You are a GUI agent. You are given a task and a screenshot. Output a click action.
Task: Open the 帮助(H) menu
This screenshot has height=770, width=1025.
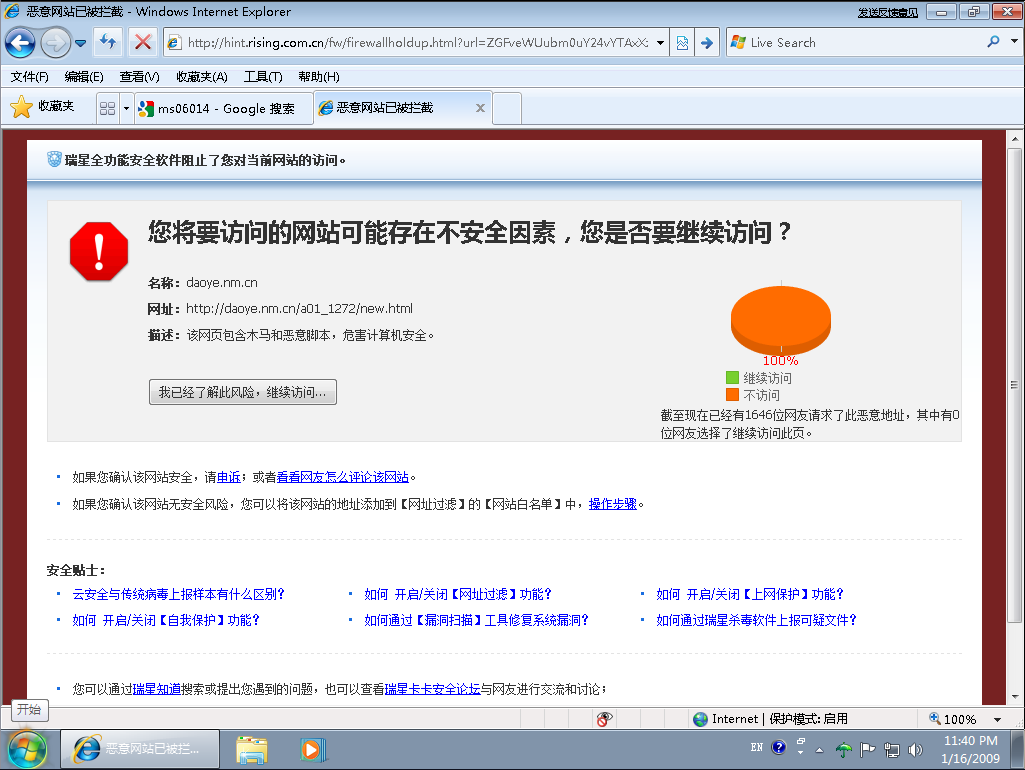(318, 76)
